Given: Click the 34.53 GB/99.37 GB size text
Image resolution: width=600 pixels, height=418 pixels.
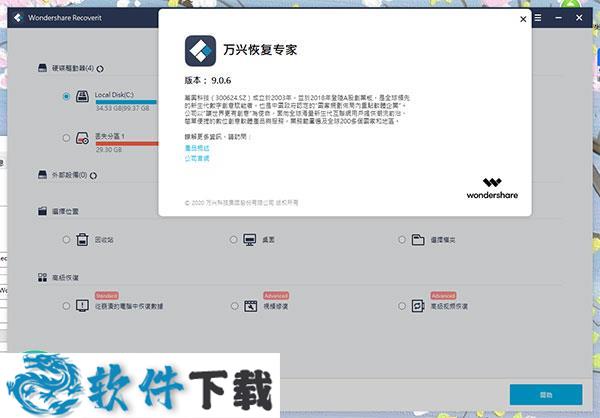Looking at the screenshot, I should coord(122,108).
